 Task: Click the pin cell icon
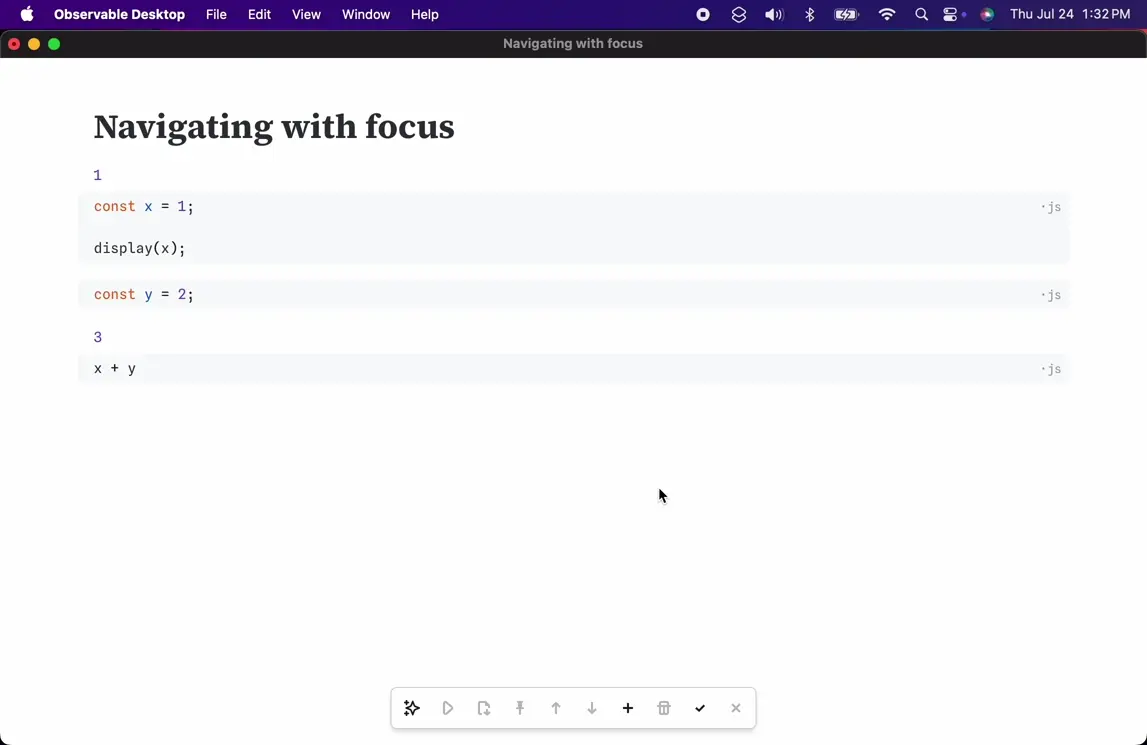520,708
